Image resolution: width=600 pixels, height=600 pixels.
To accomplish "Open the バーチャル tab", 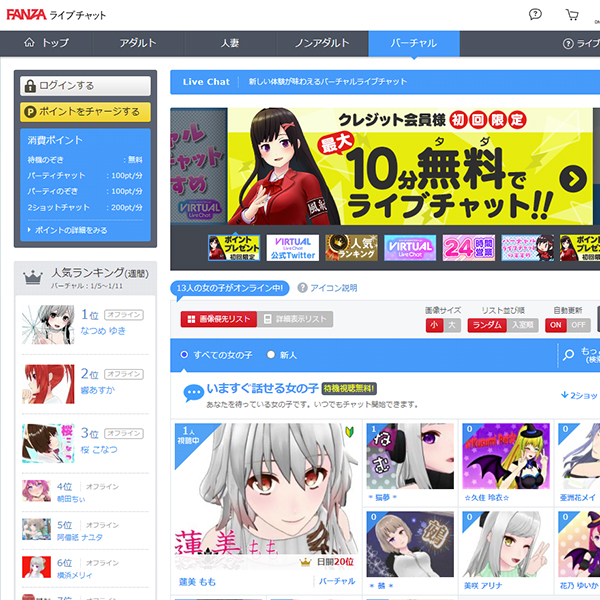I will tap(414, 43).
